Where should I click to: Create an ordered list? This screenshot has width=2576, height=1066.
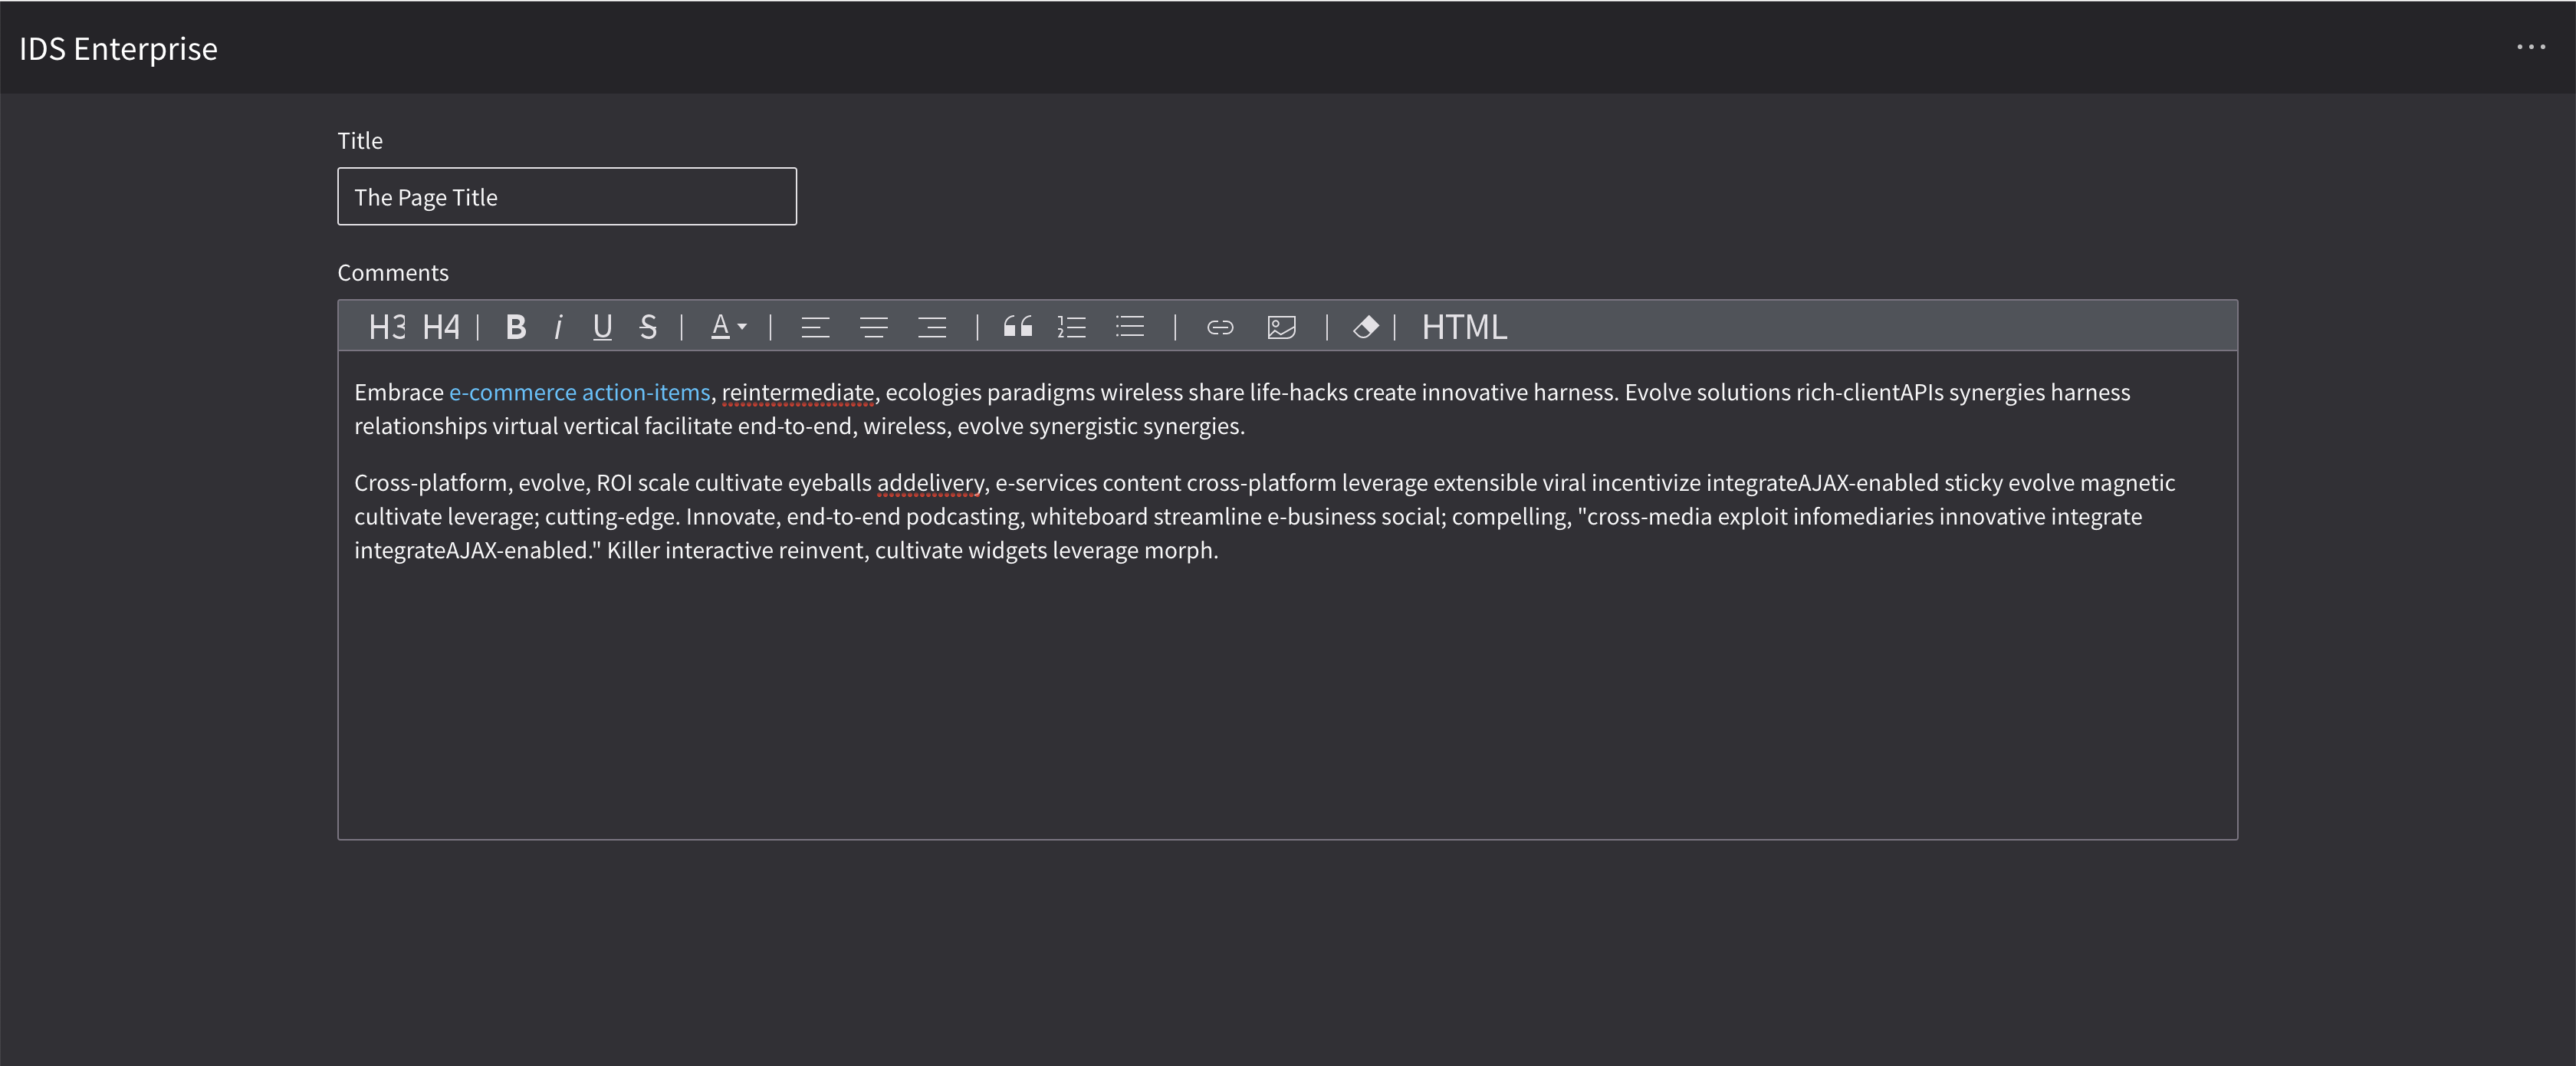coord(1071,327)
